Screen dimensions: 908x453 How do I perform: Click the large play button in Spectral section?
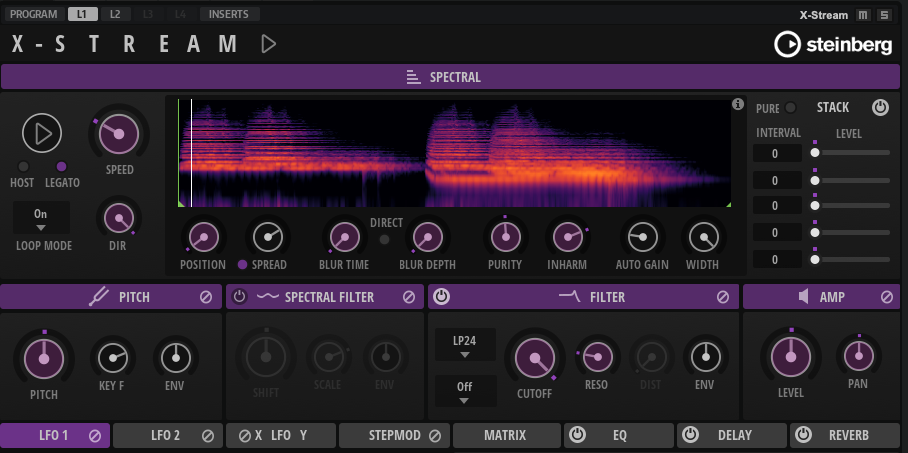[42, 132]
